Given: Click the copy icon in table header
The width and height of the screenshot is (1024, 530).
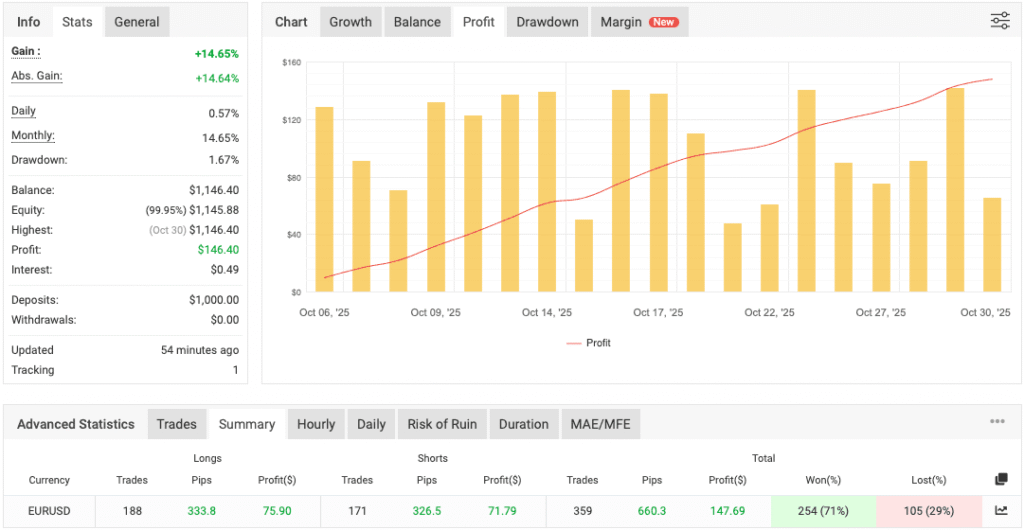Looking at the screenshot, I should click(1002, 480).
